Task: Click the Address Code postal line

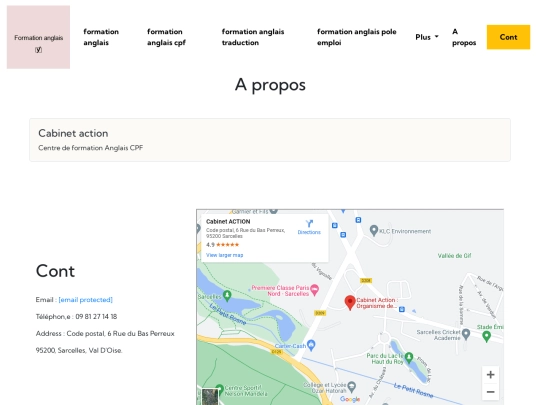Action: (x=105, y=333)
